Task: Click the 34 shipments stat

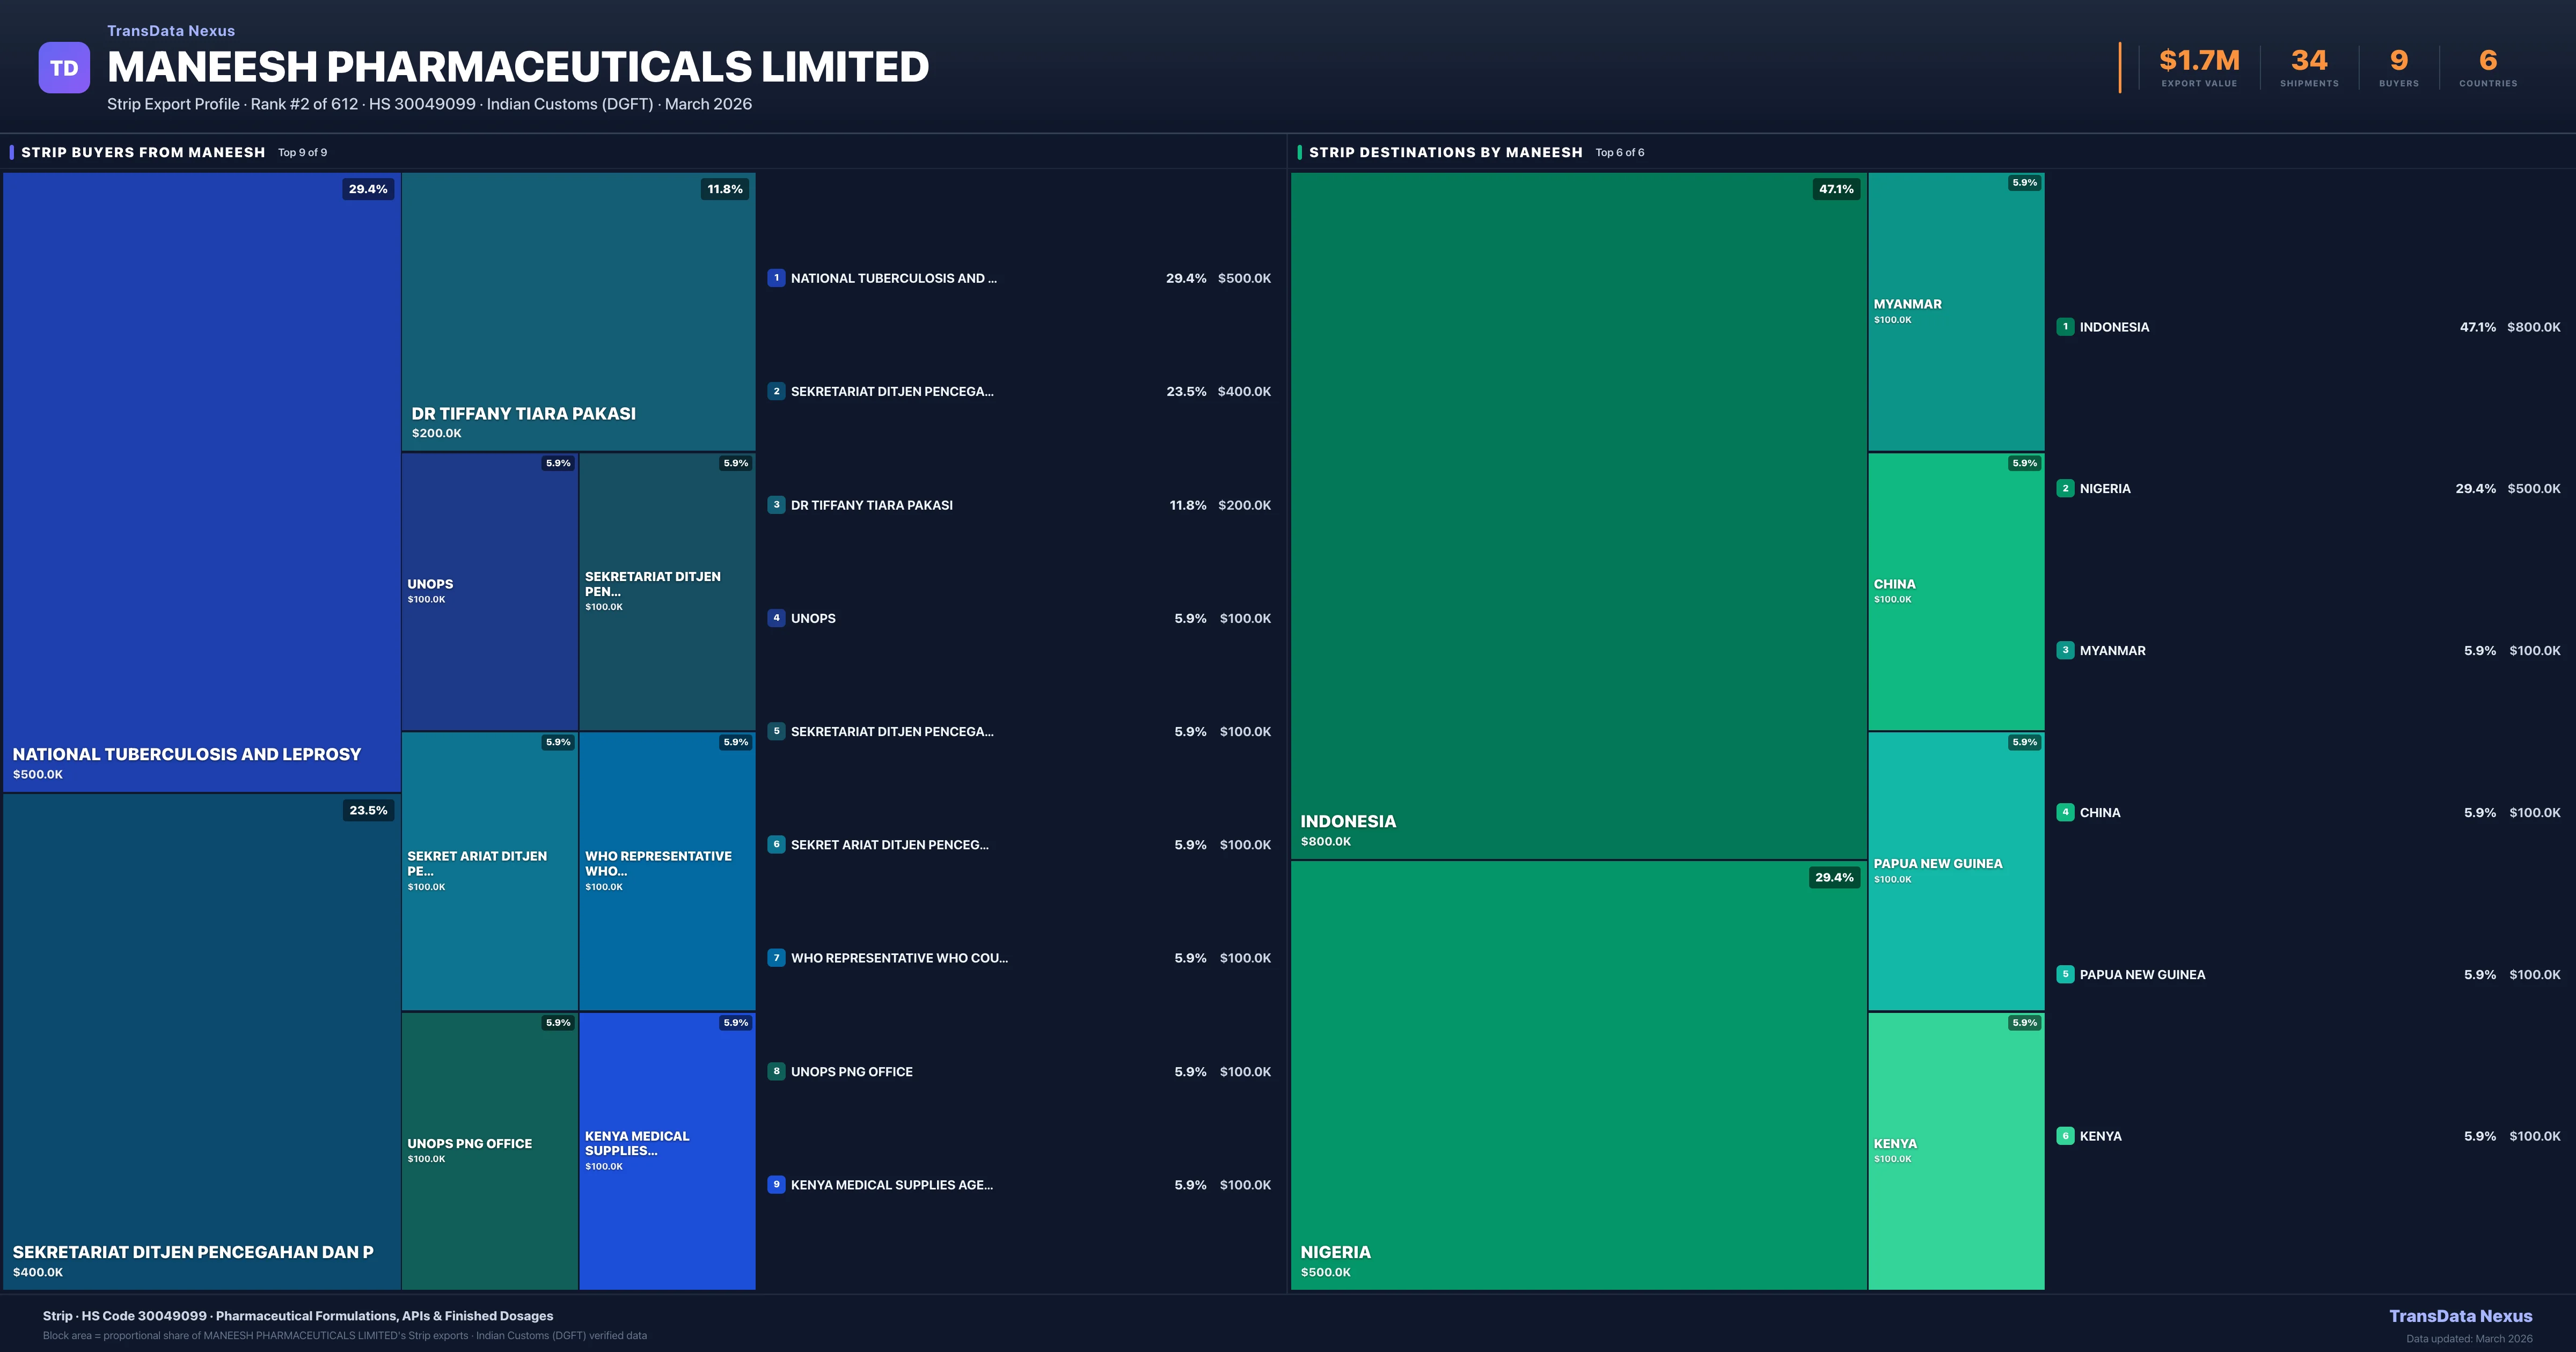Action: click(2309, 61)
